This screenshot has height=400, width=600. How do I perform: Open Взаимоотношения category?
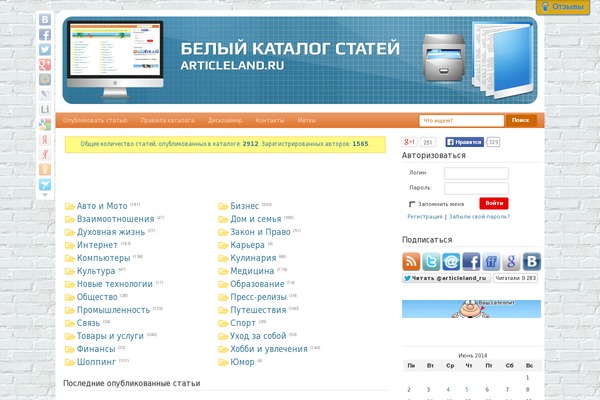pos(115,219)
